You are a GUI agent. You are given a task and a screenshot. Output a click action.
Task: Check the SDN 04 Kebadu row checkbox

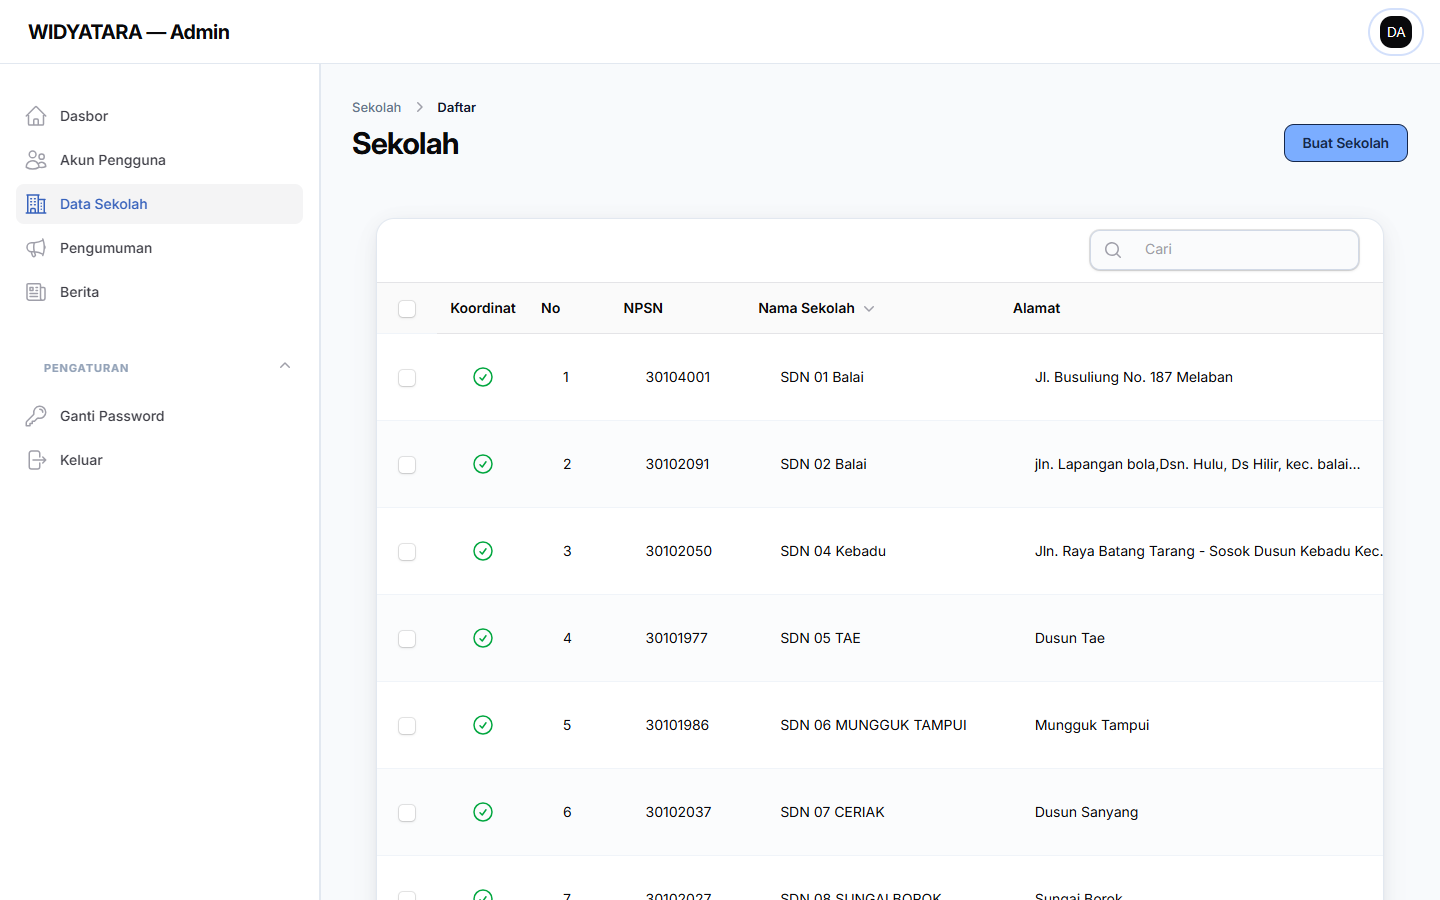[407, 552]
